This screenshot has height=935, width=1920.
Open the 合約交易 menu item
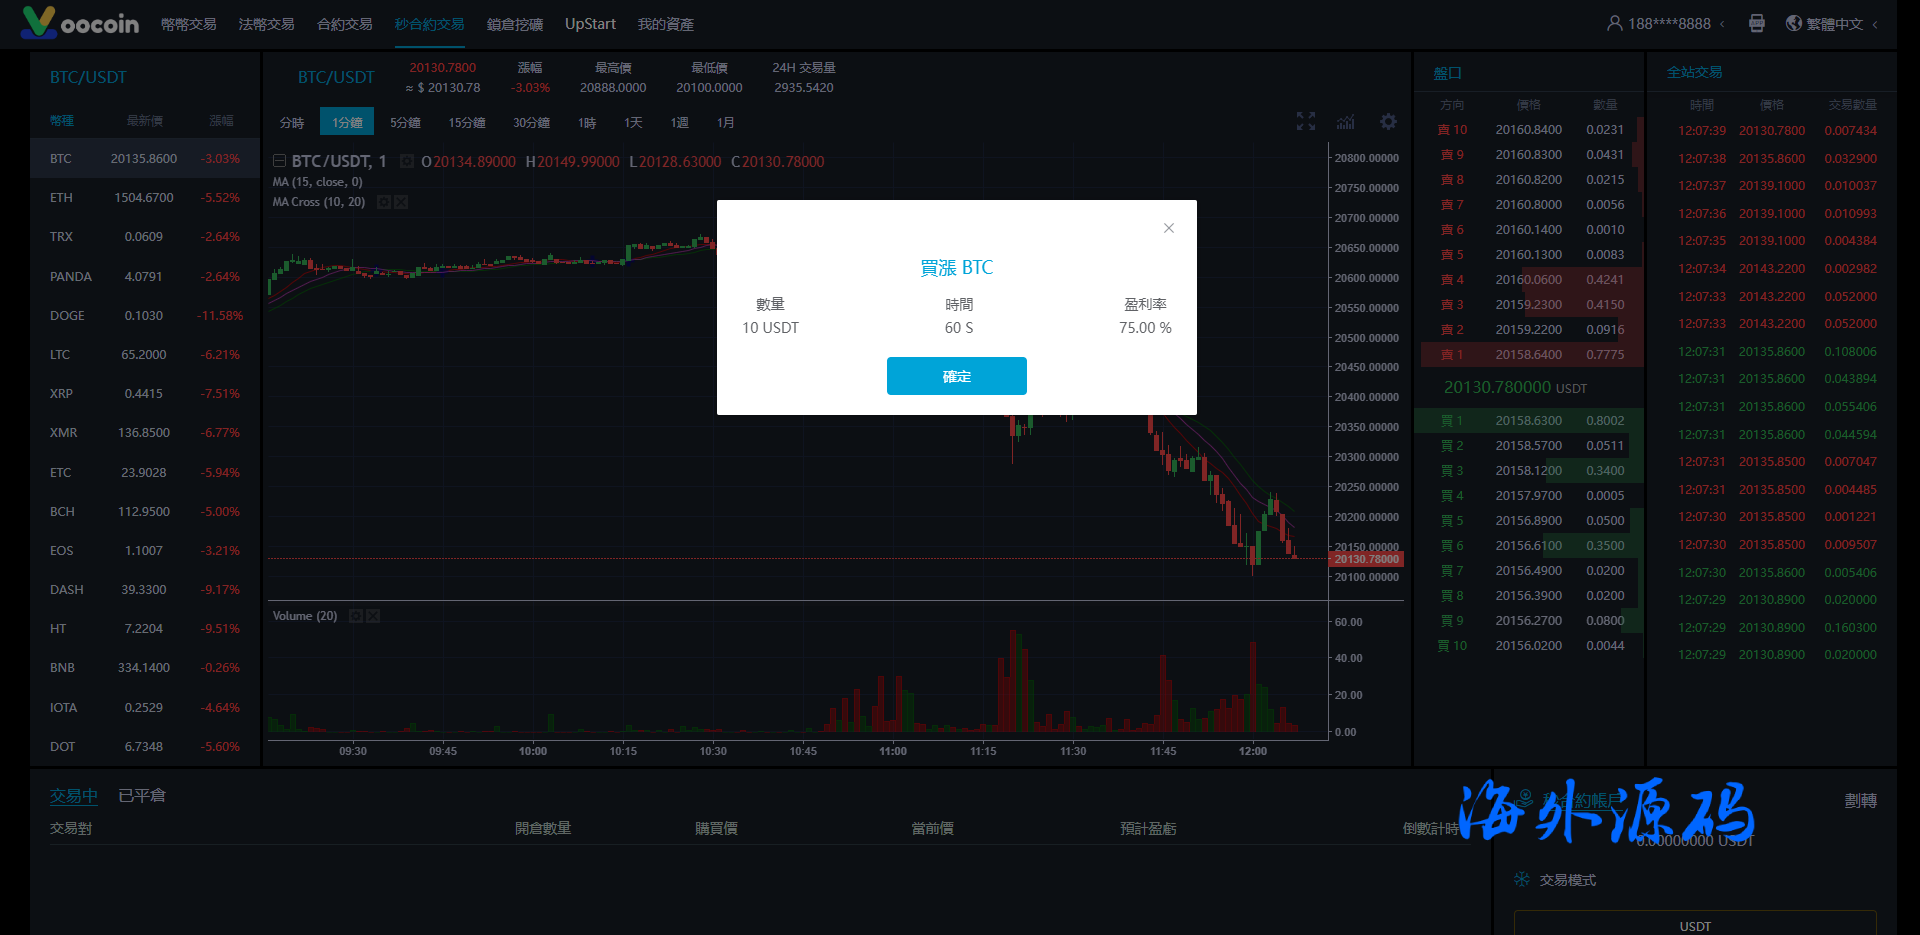point(344,24)
